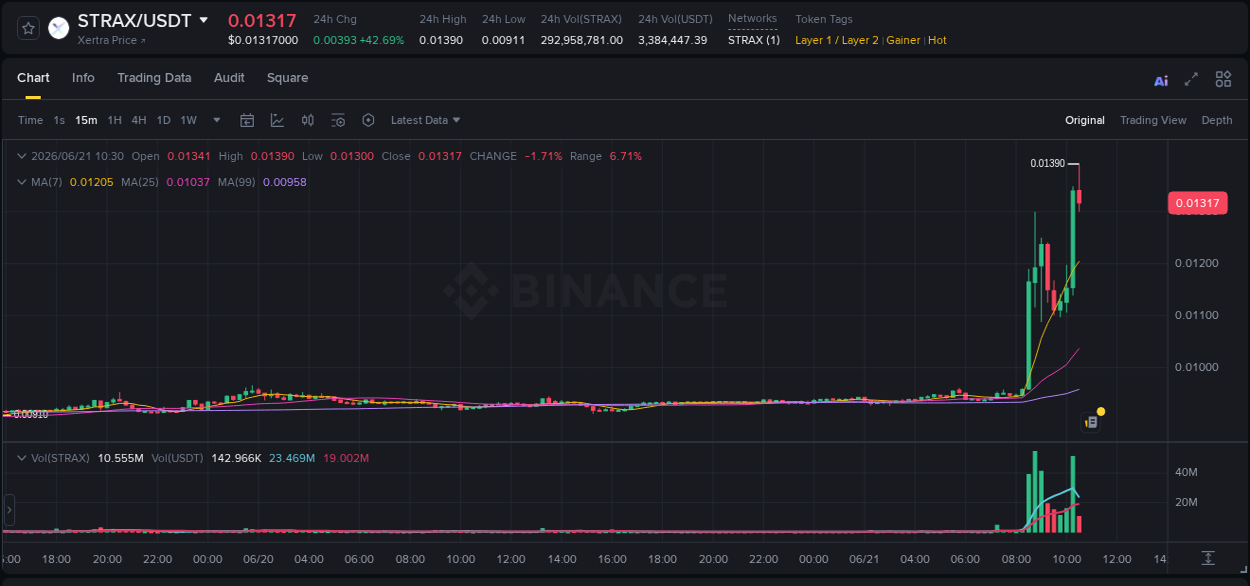This screenshot has width=1250, height=586.
Task: Switch to the Chart tab
Action: coord(33,78)
